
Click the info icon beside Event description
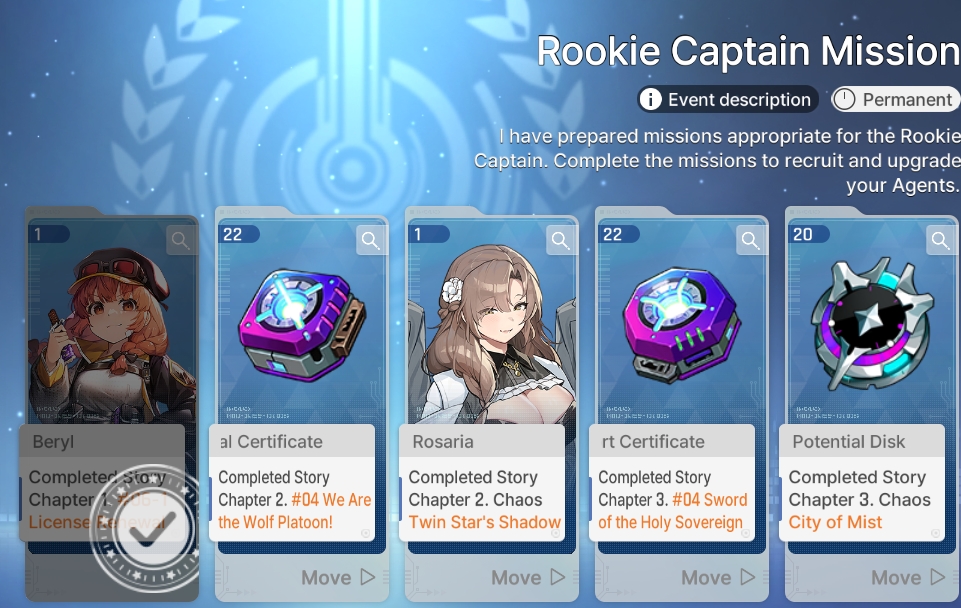650,99
